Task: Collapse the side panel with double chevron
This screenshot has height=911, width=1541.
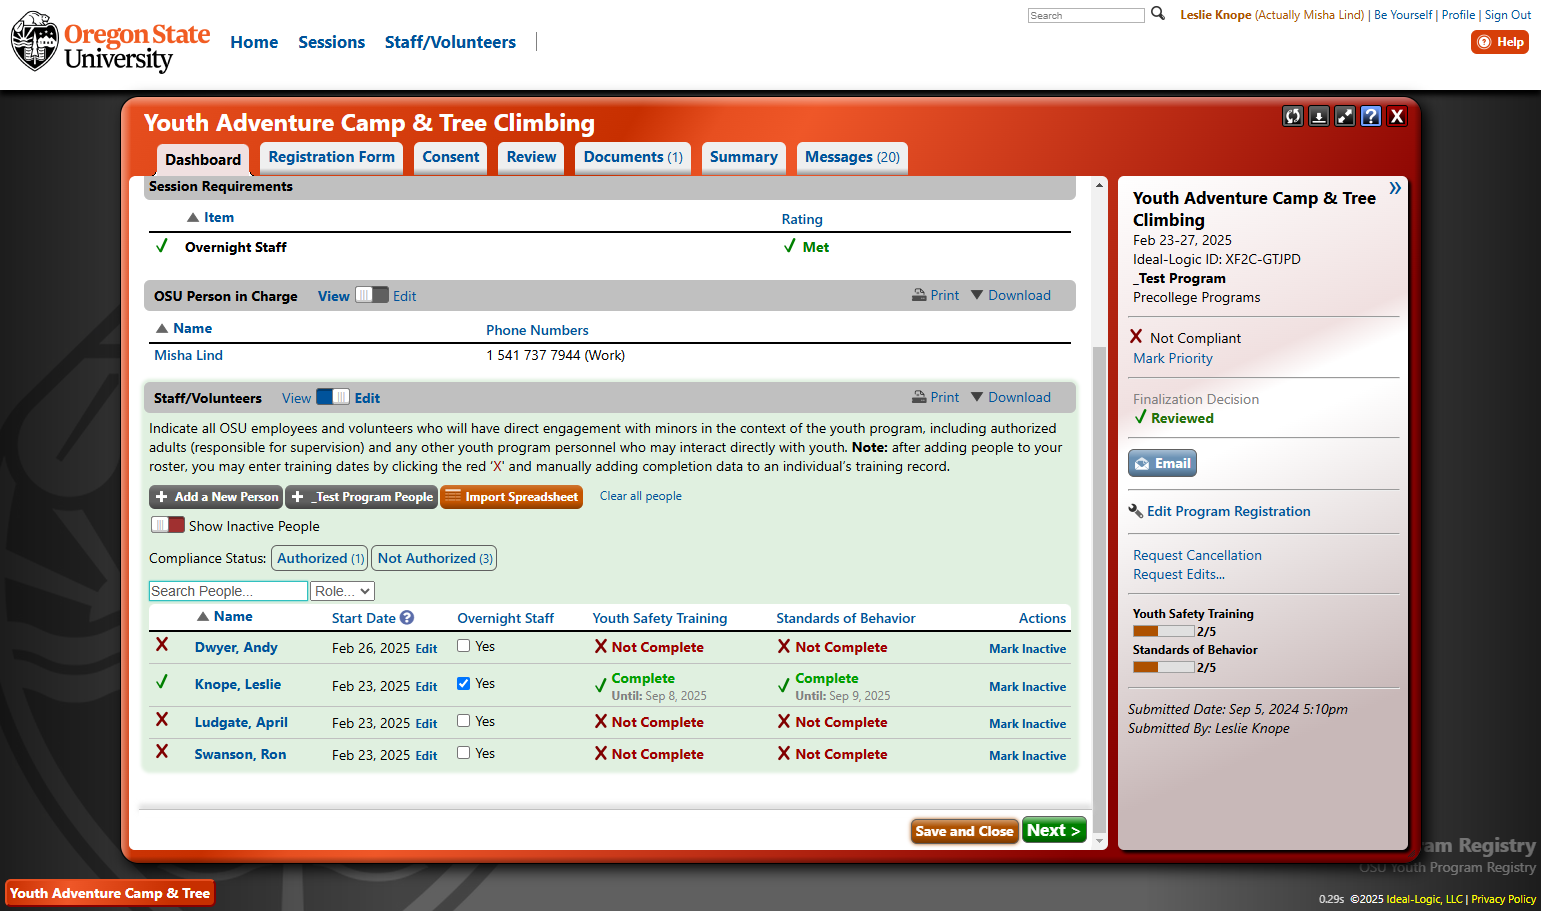Action: tap(1395, 188)
